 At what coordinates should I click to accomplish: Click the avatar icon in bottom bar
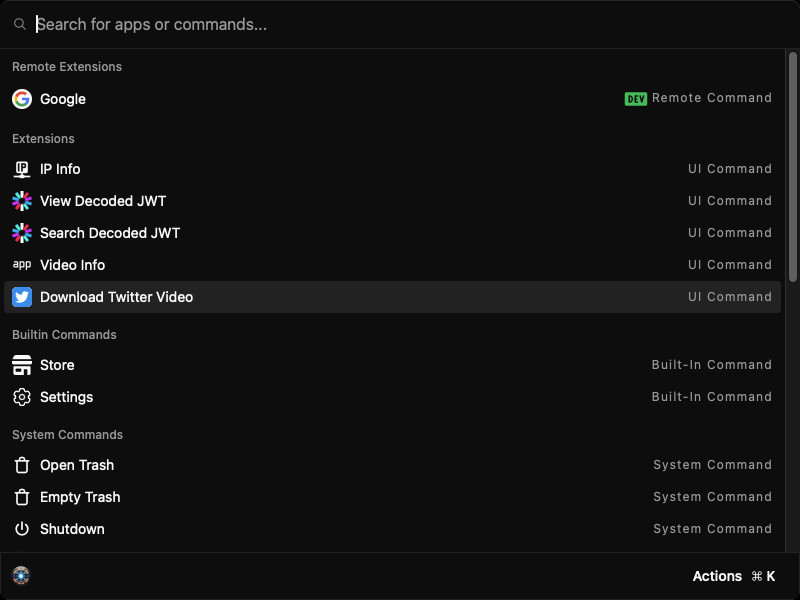tap(21, 575)
